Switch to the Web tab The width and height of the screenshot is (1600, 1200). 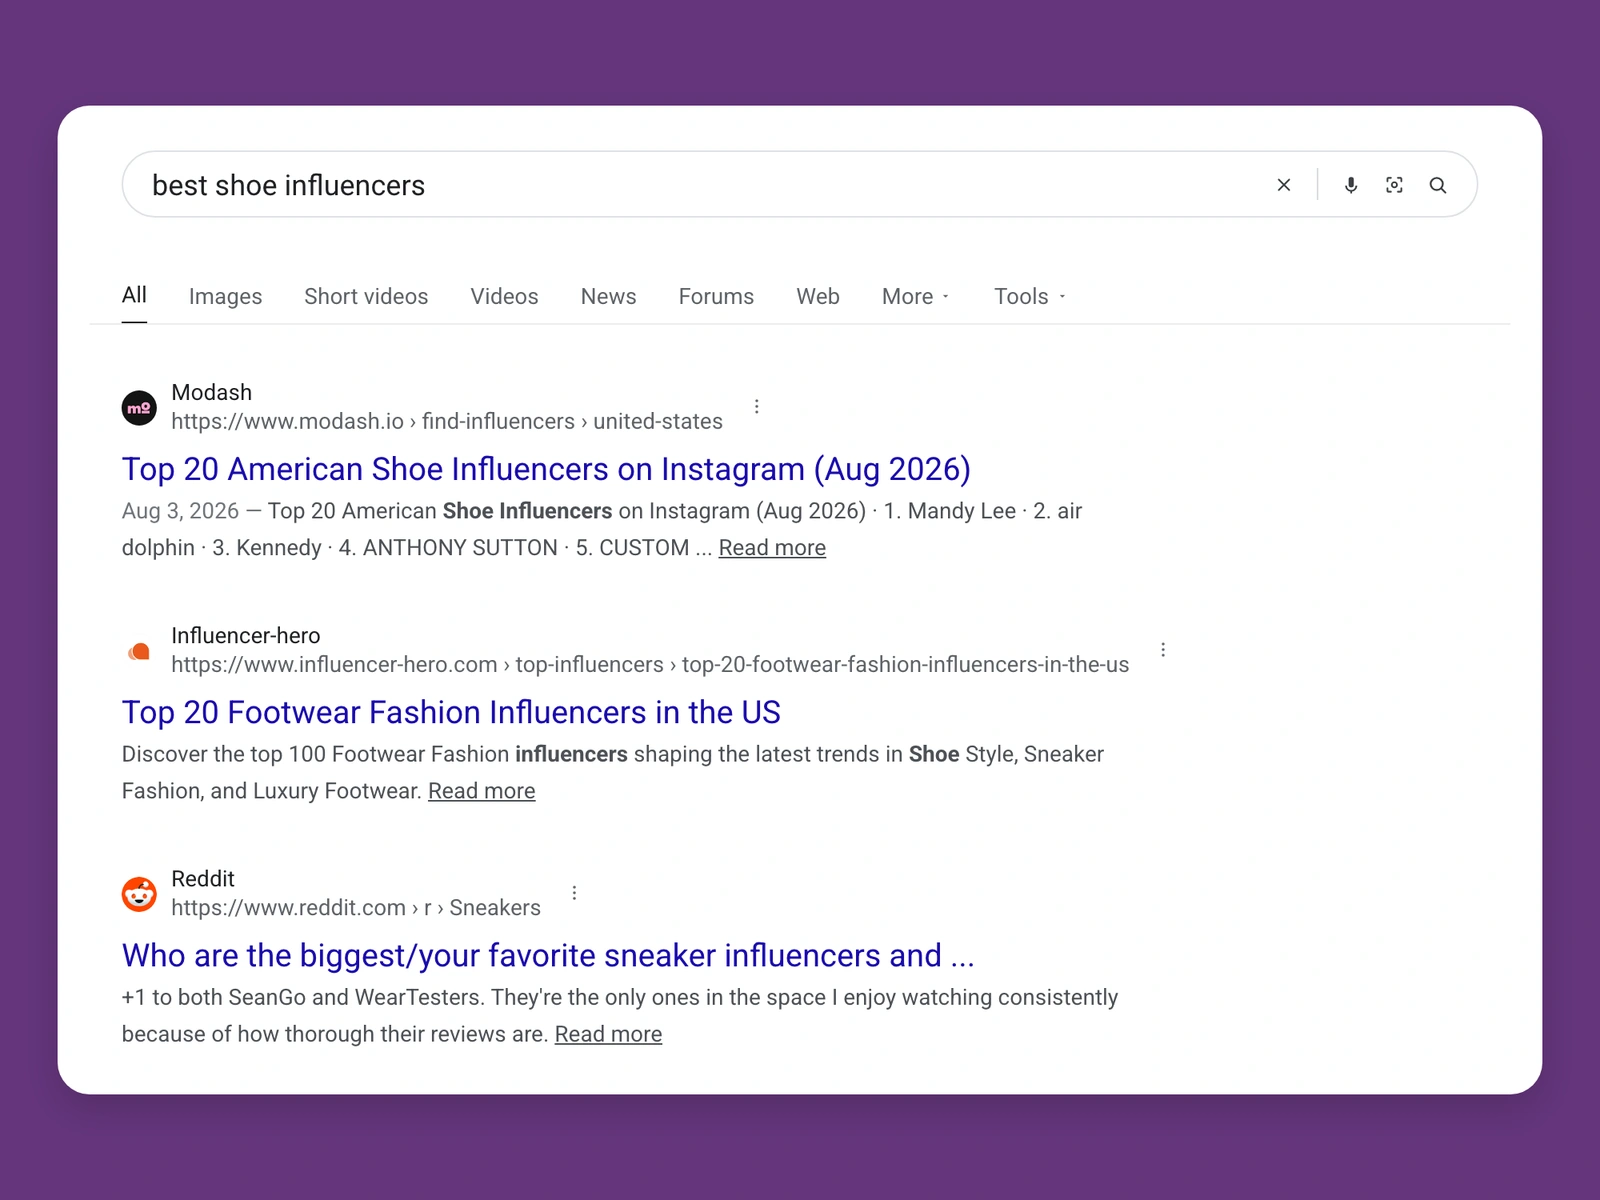click(x=817, y=296)
